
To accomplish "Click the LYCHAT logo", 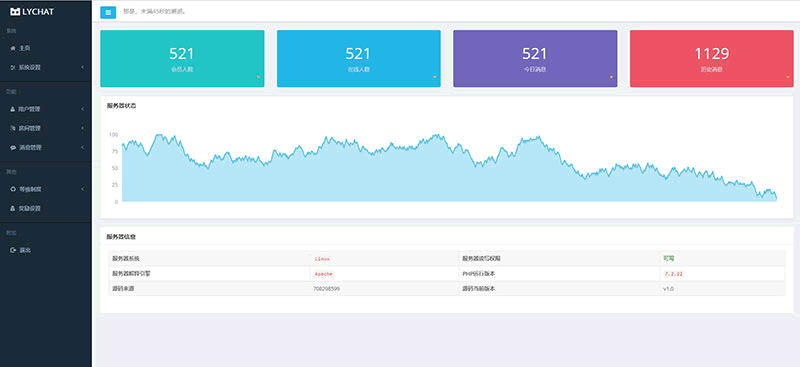I will tap(32, 12).
